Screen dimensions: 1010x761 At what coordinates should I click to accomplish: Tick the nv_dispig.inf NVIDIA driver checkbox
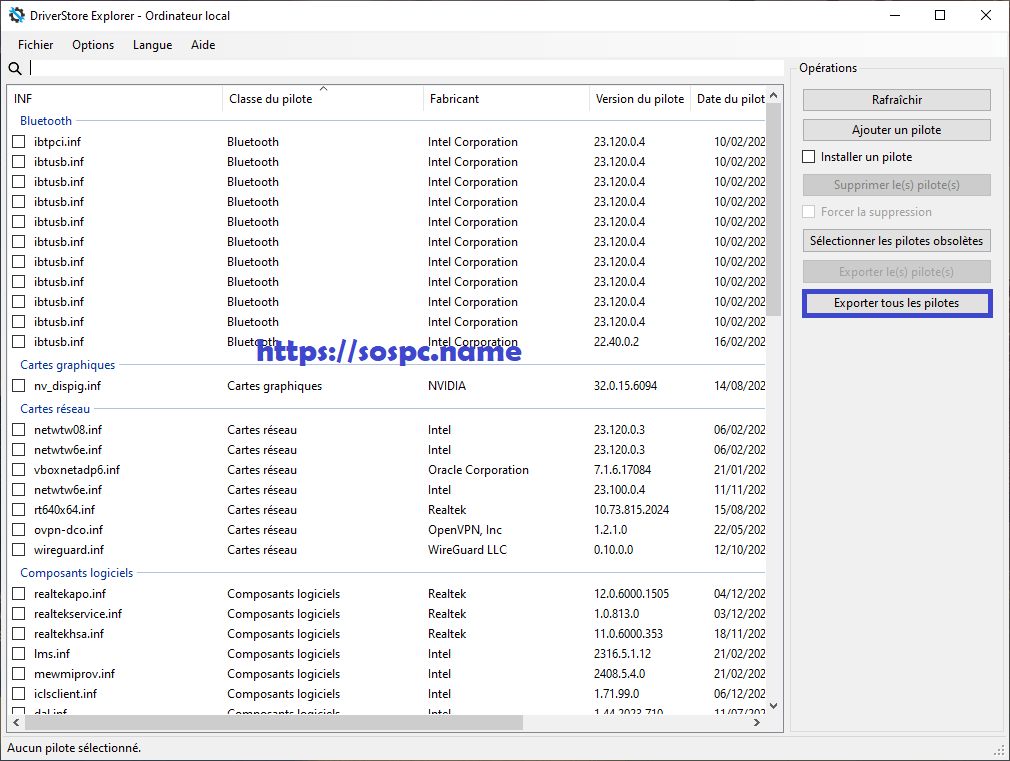19,386
